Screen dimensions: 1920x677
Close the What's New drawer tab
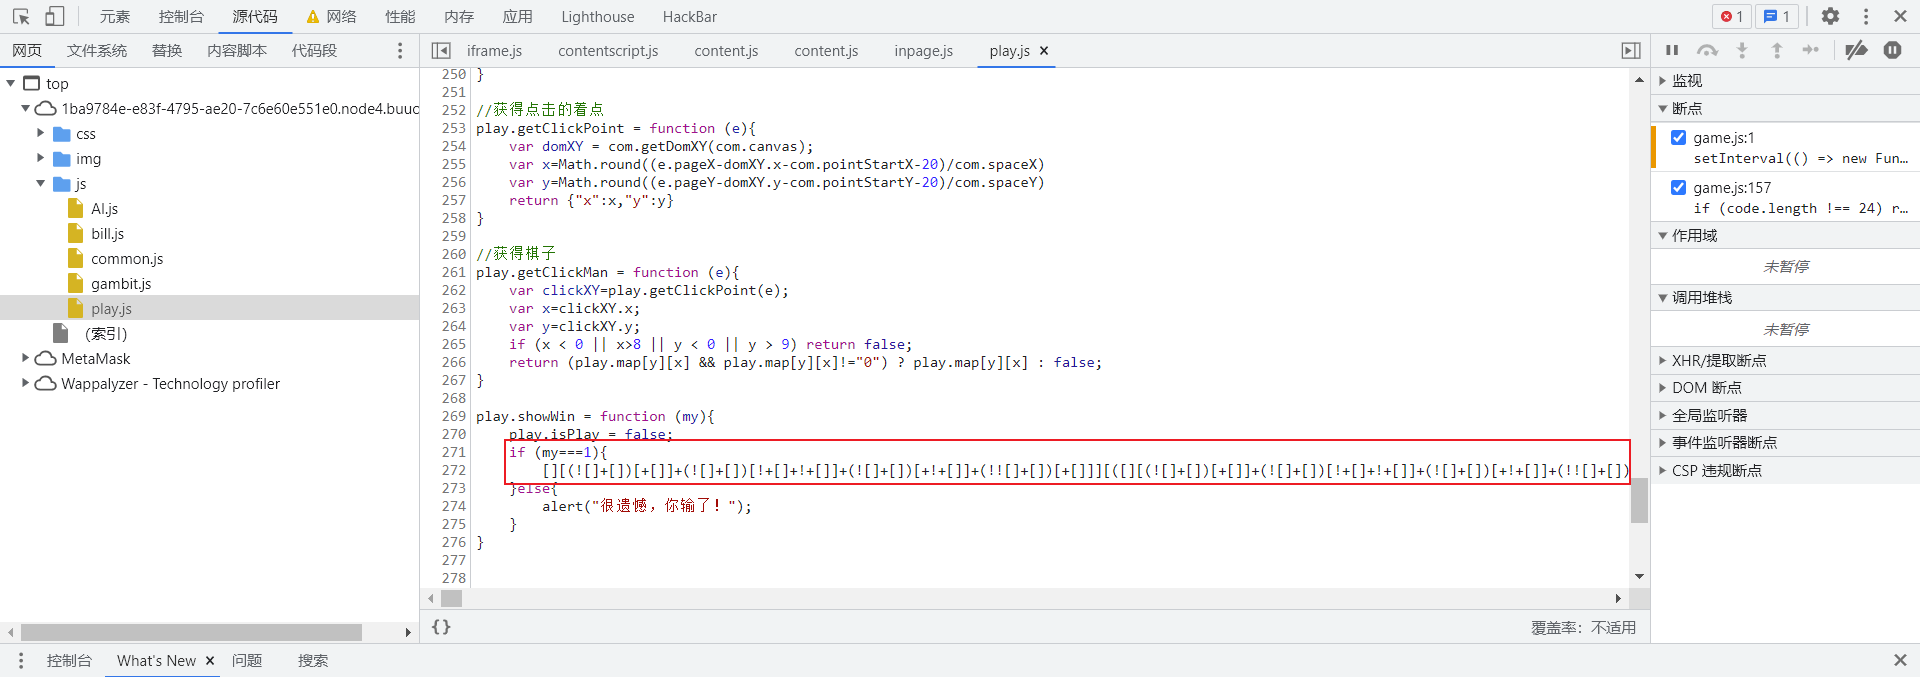pyautogui.click(x=210, y=660)
